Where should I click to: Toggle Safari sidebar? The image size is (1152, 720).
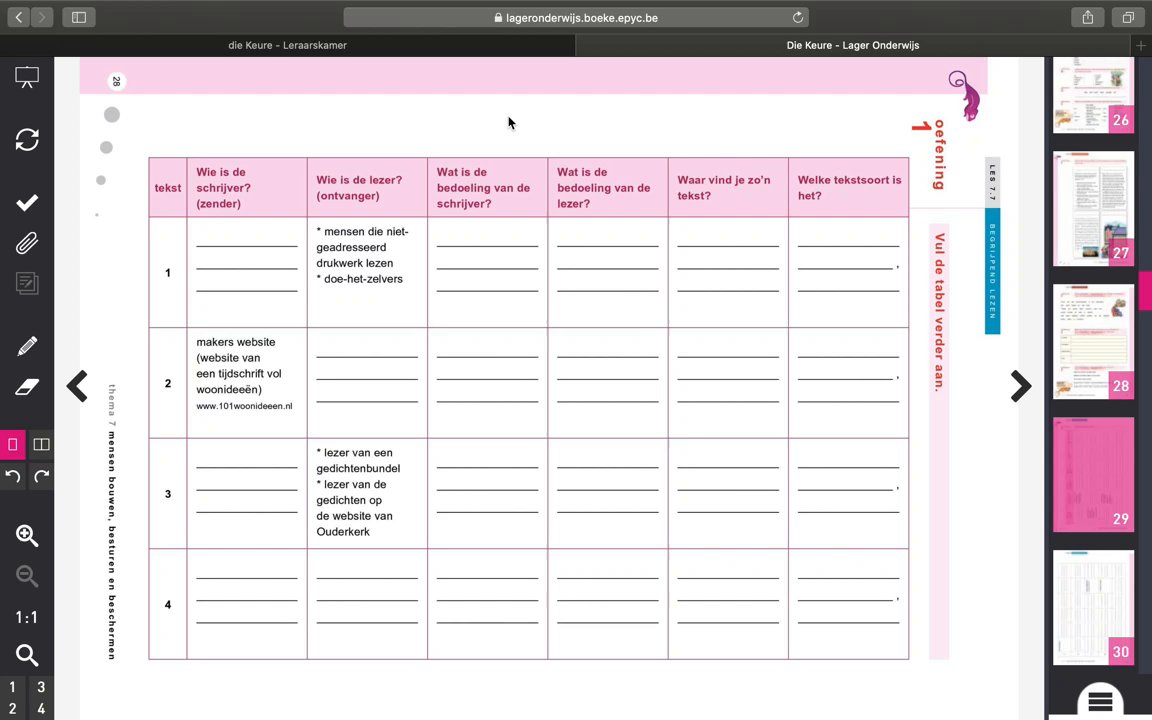79,17
